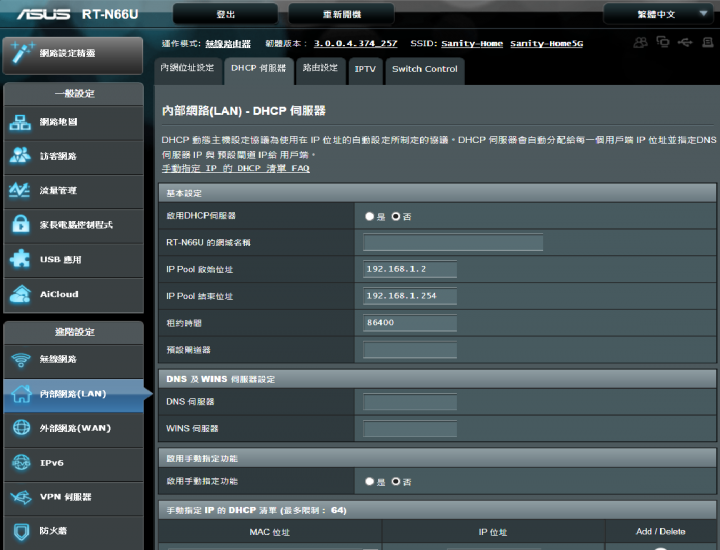Open USB 應用 puzzle piece icon
This screenshot has width=720, height=550.
pos(20,259)
